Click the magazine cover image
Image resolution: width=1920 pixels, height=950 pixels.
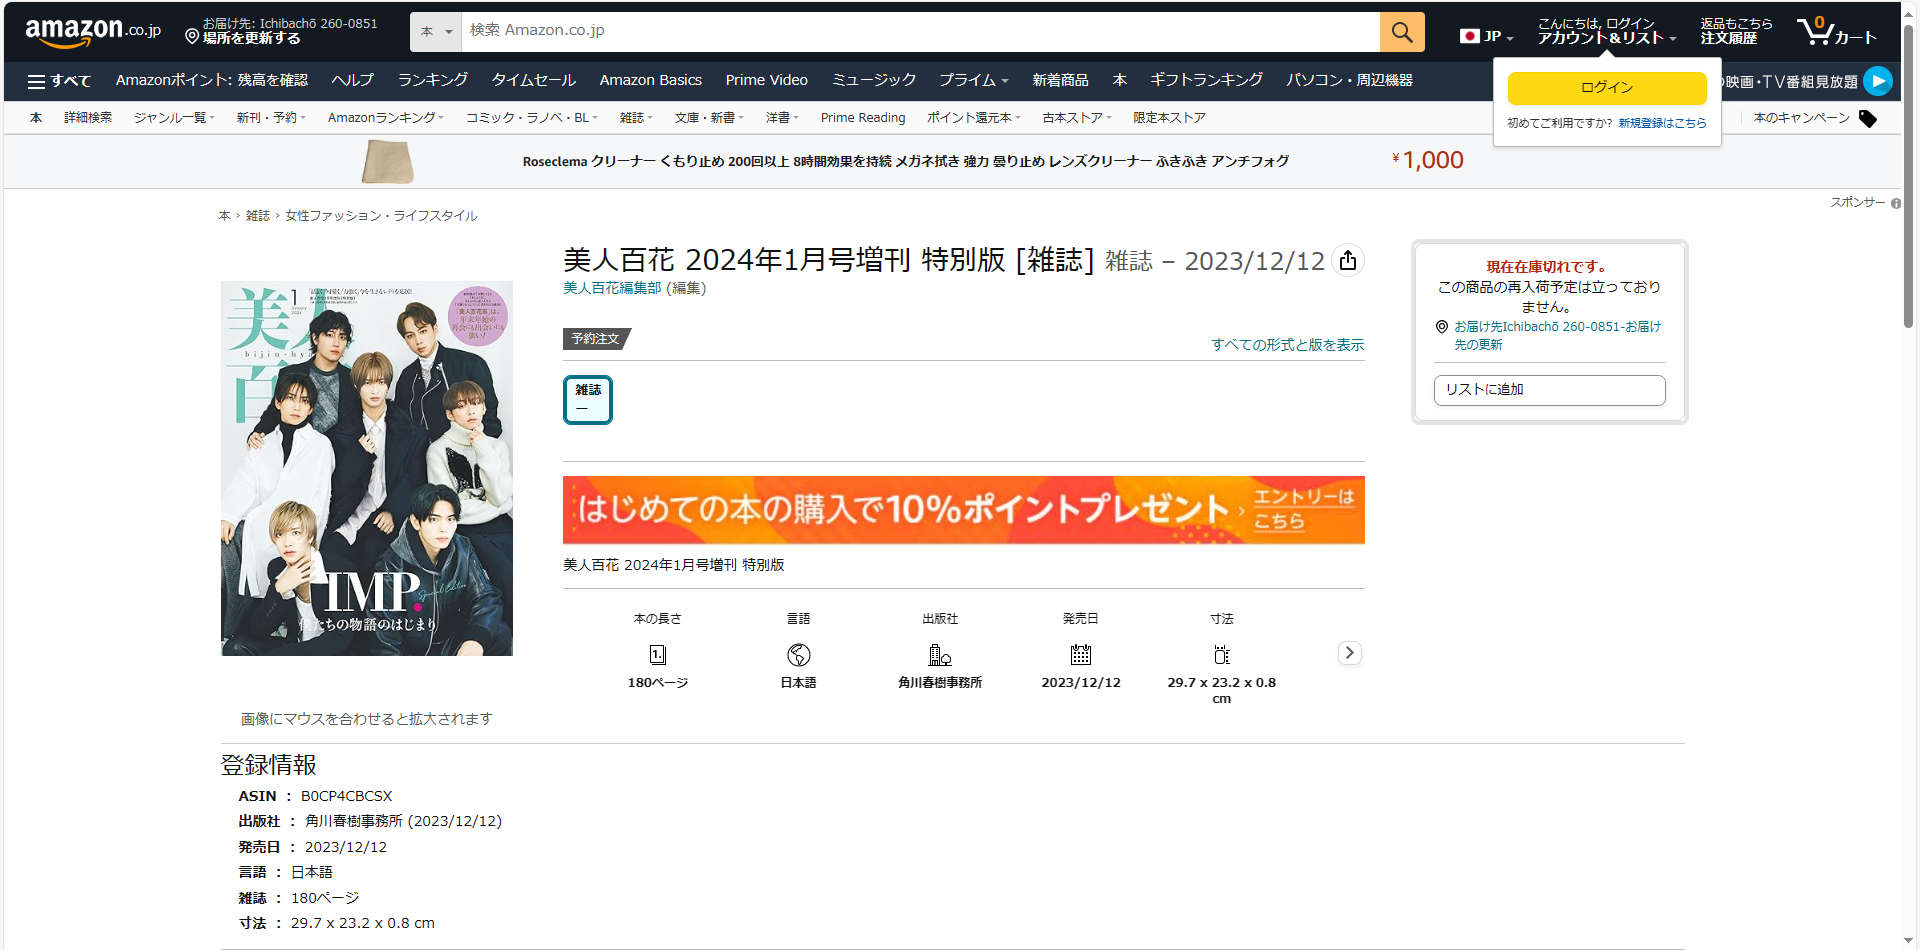pyautogui.click(x=367, y=469)
